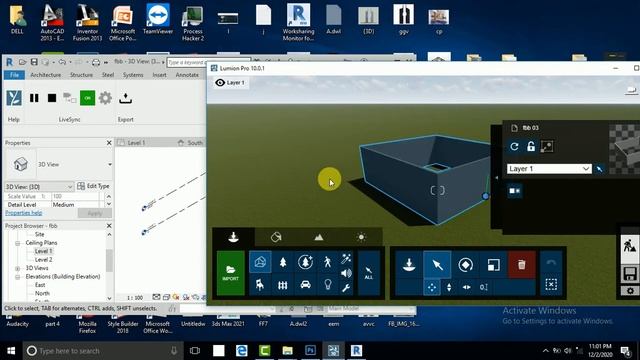Viewport: 640px width, 360px height.
Task: Click the Edit Type button
Action: pos(93,186)
